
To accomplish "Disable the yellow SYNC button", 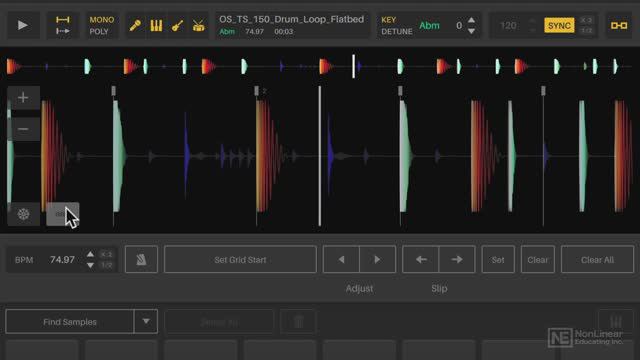I will coord(559,25).
